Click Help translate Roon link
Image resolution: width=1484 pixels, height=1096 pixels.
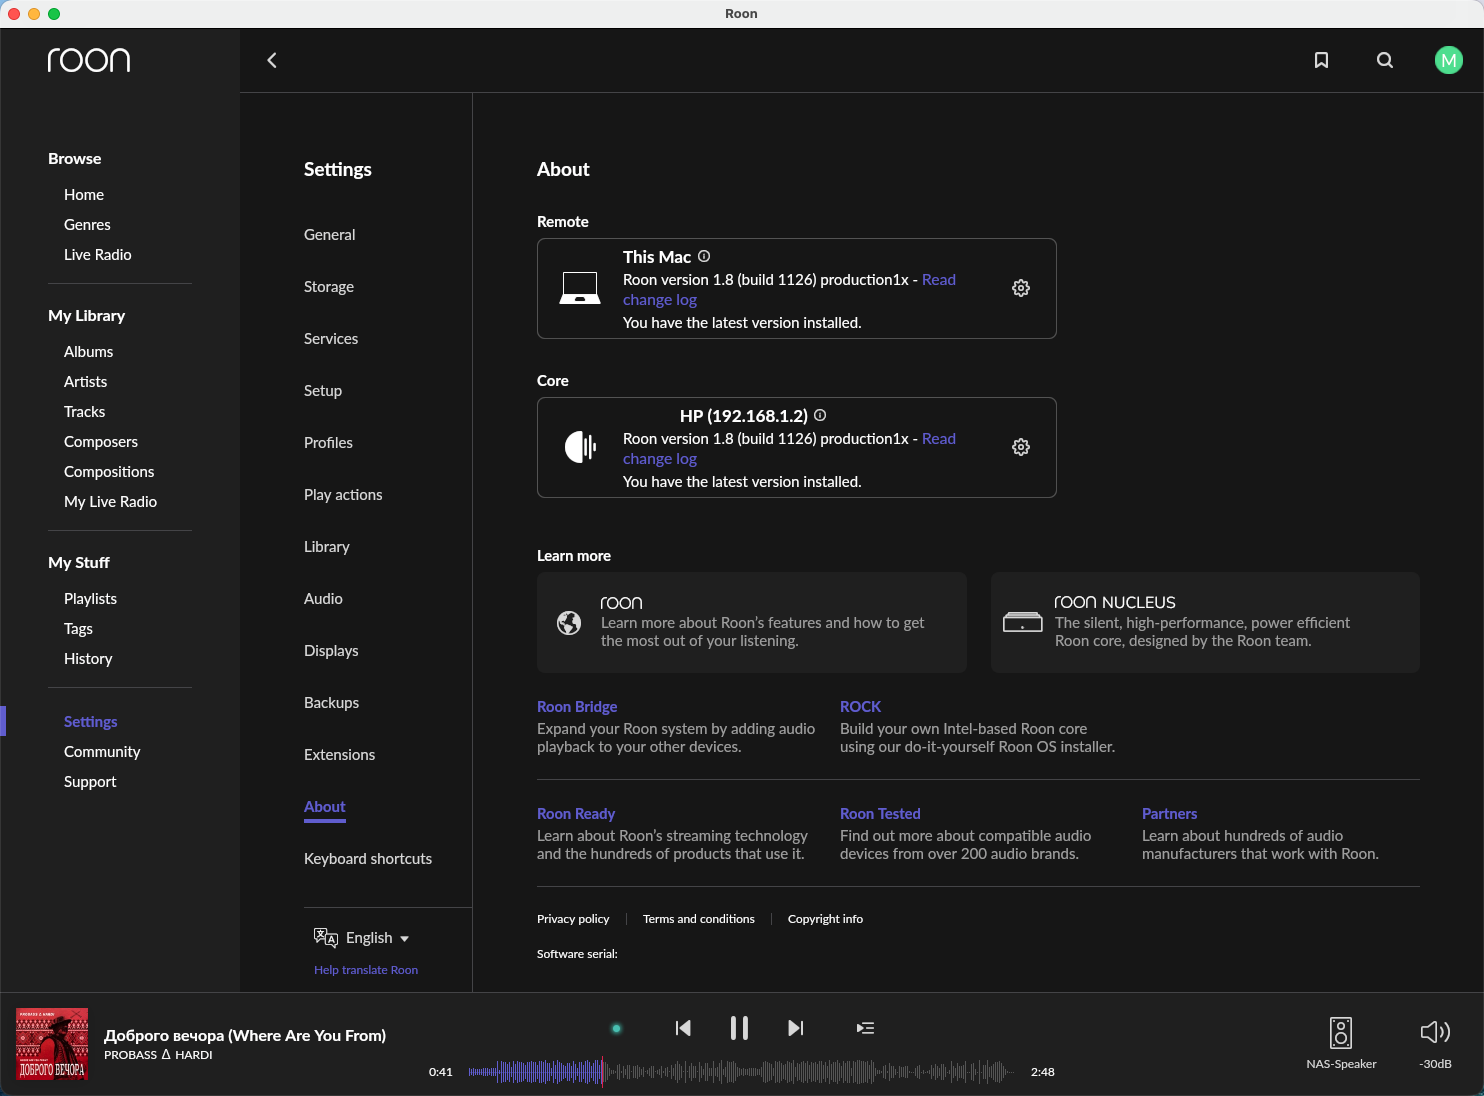(x=366, y=970)
